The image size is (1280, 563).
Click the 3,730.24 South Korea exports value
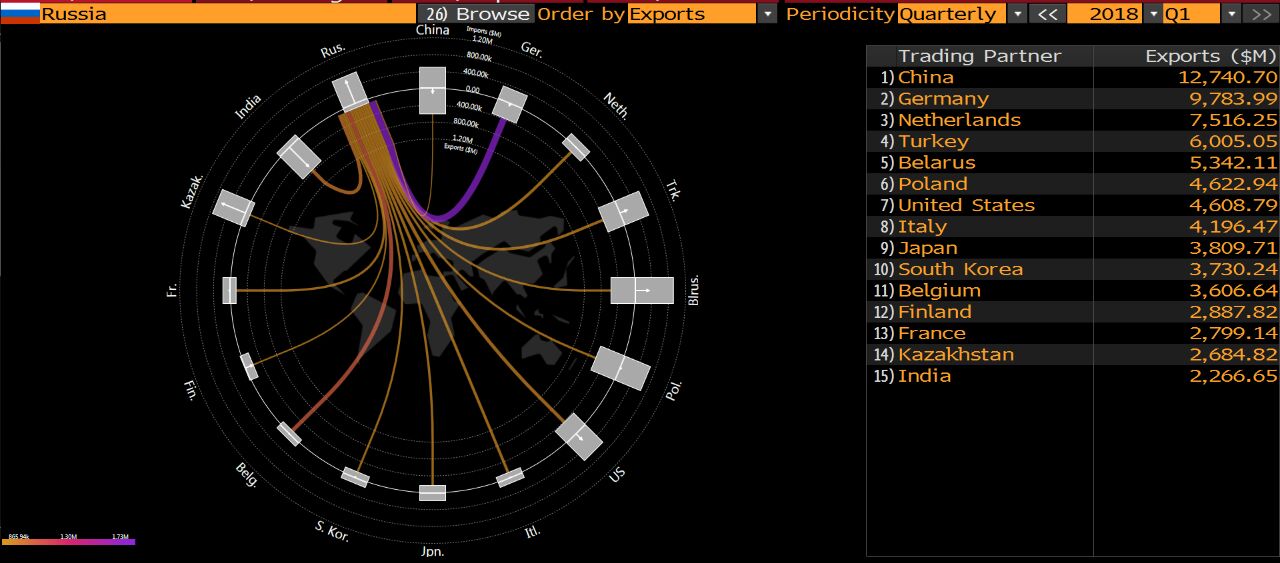[x=1233, y=269]
